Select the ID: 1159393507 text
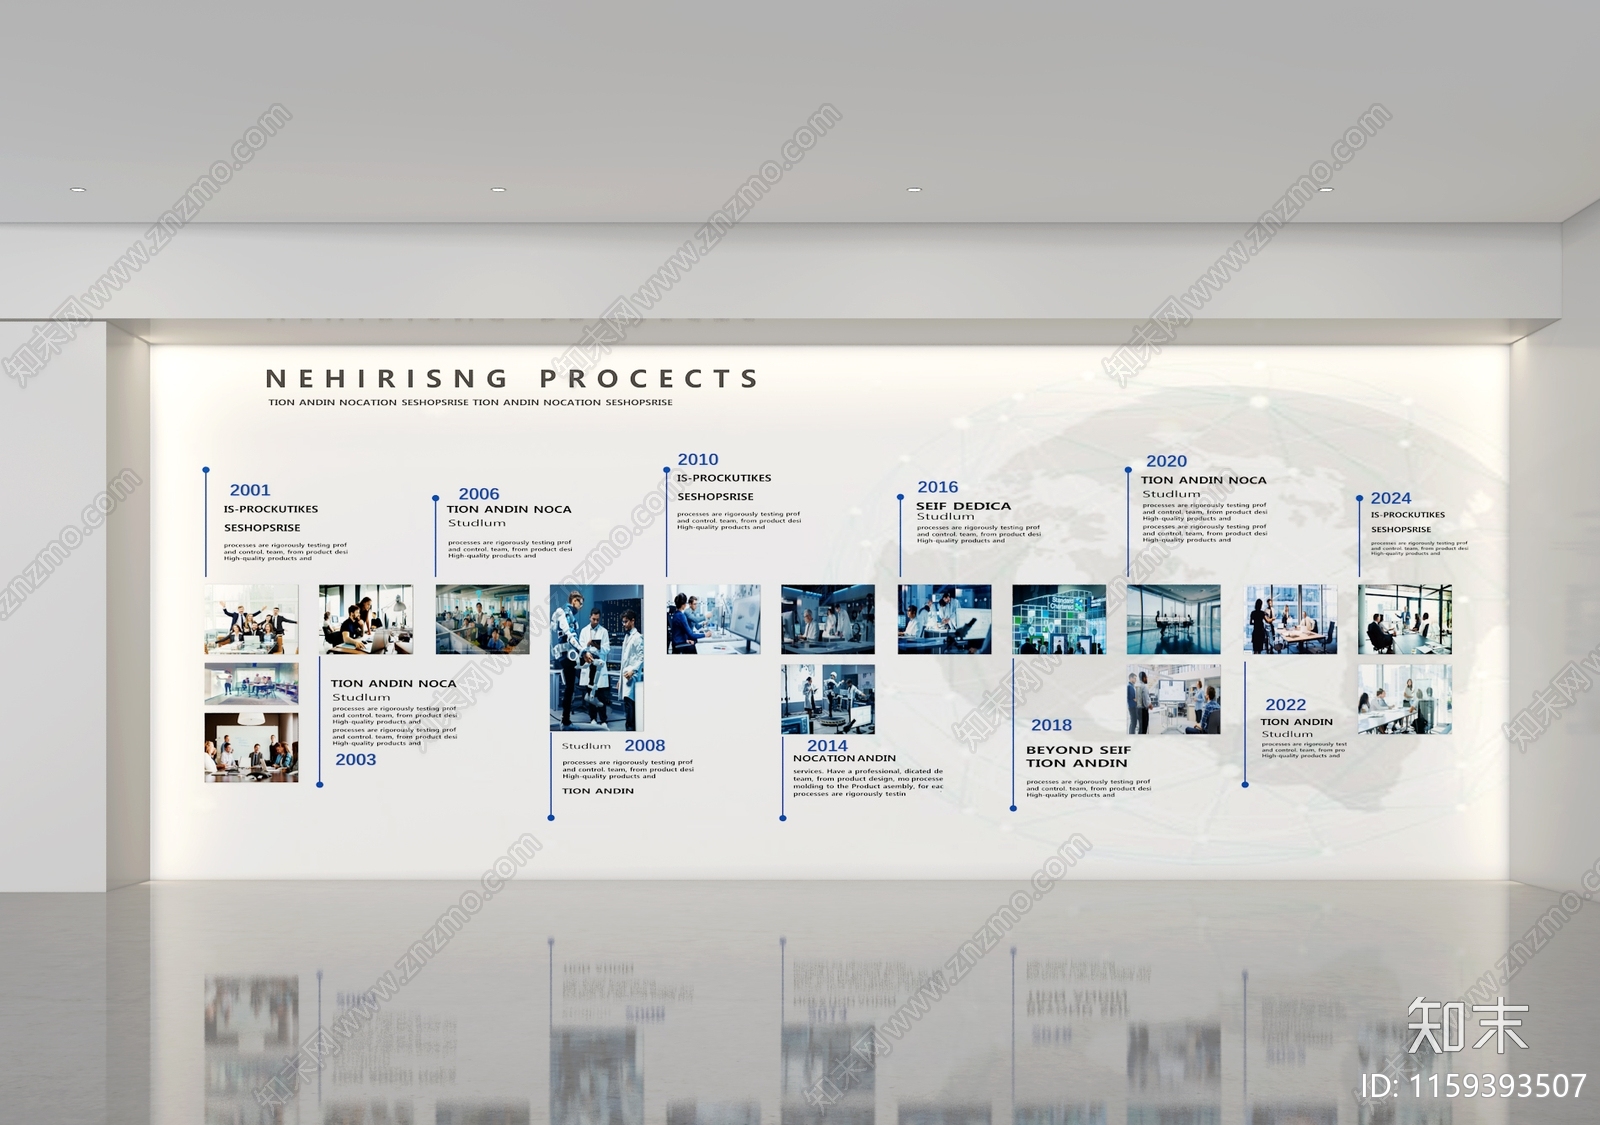This screenshot has width=1600, height=1125. 1474,1086
